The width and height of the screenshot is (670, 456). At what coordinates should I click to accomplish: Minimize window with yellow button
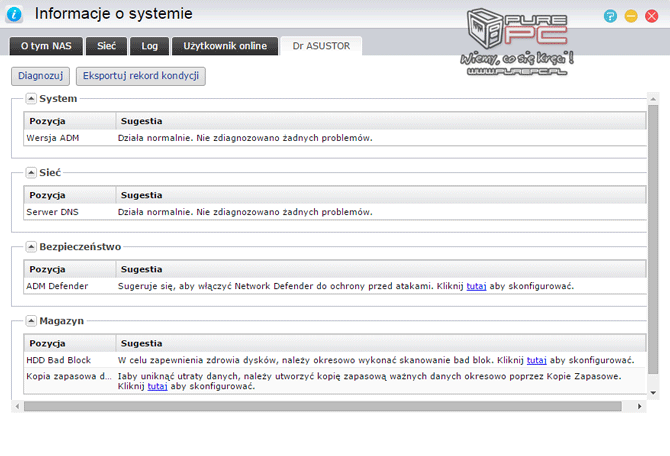click(x=631, y=16)
